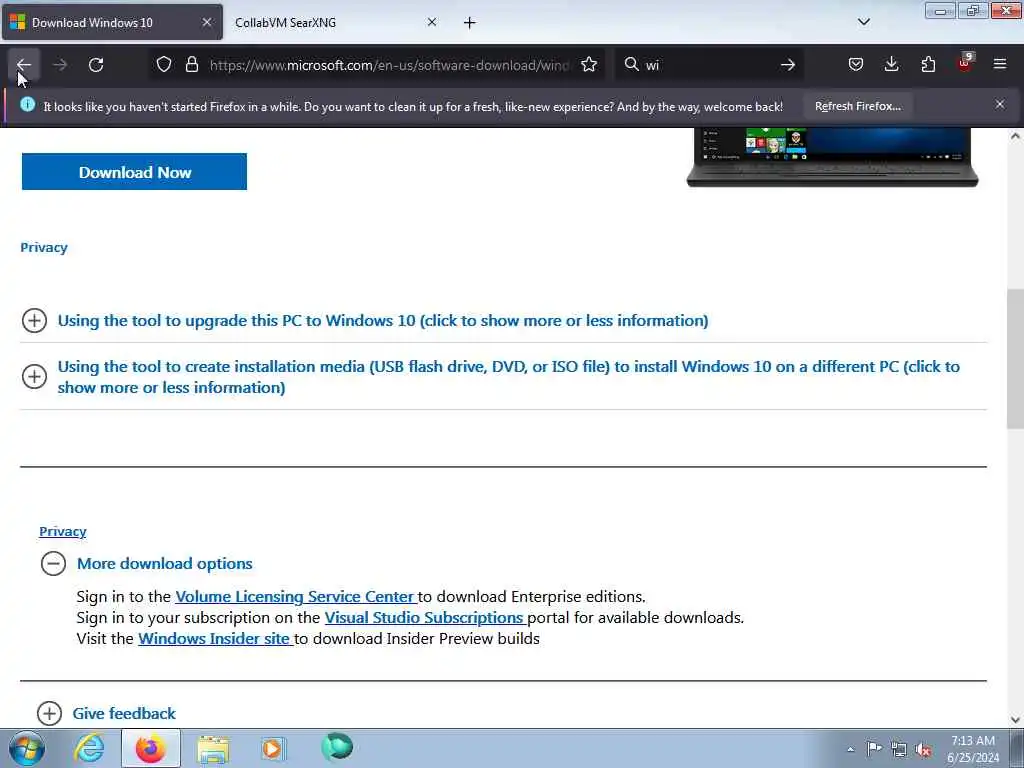Go back using the back arrow button
1024x768 pixels.
(24, 65)
